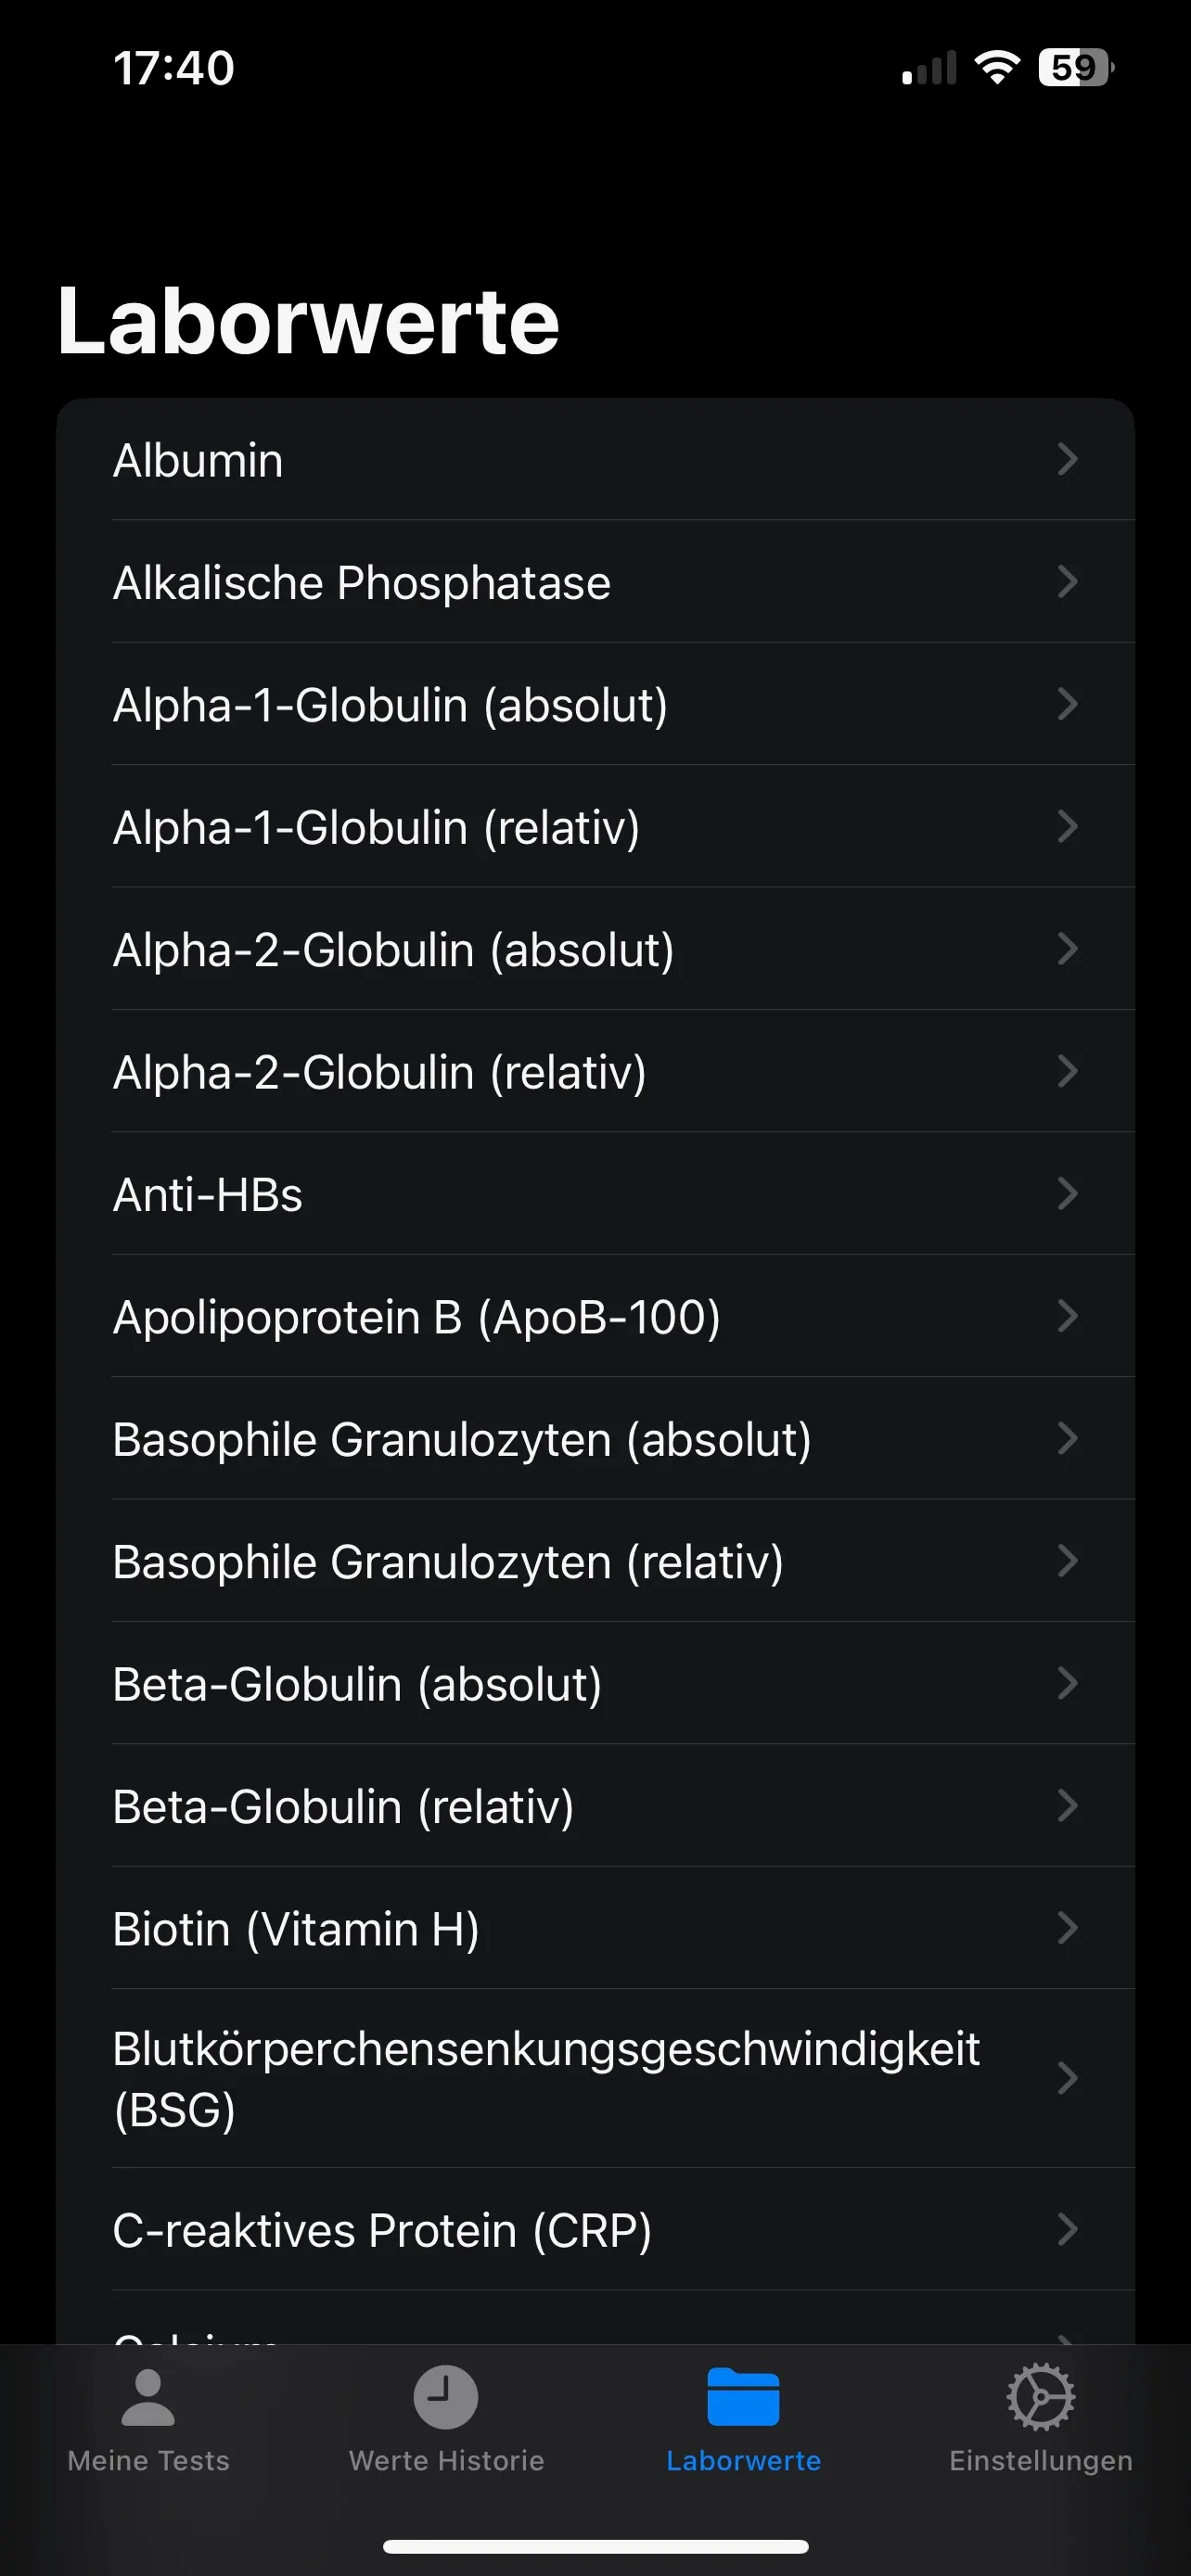Image resolution: width=1191 pixels, height=2576 pixels.
Task: Switch to Einstellungen tab label
Action: pyautogui.click(x=1041, y=2461)
